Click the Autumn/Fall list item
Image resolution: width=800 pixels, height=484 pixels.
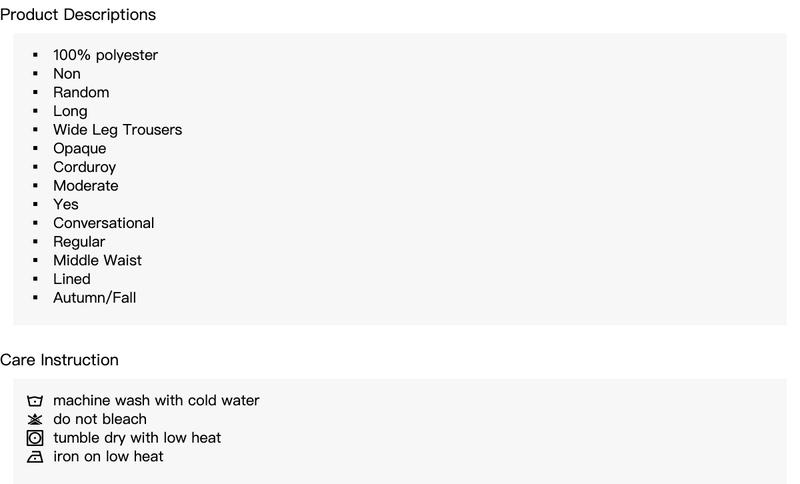[x=94, y=298]
